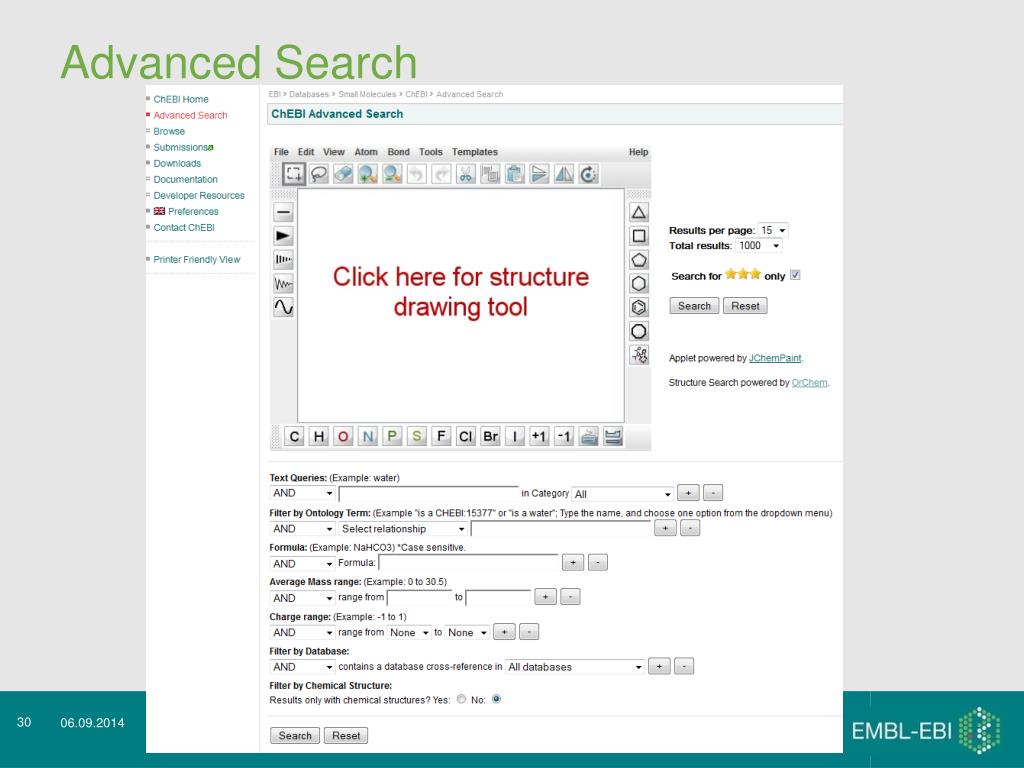Add a benzene ring template
1024x768 pixels.
click(x=639, y=307)
